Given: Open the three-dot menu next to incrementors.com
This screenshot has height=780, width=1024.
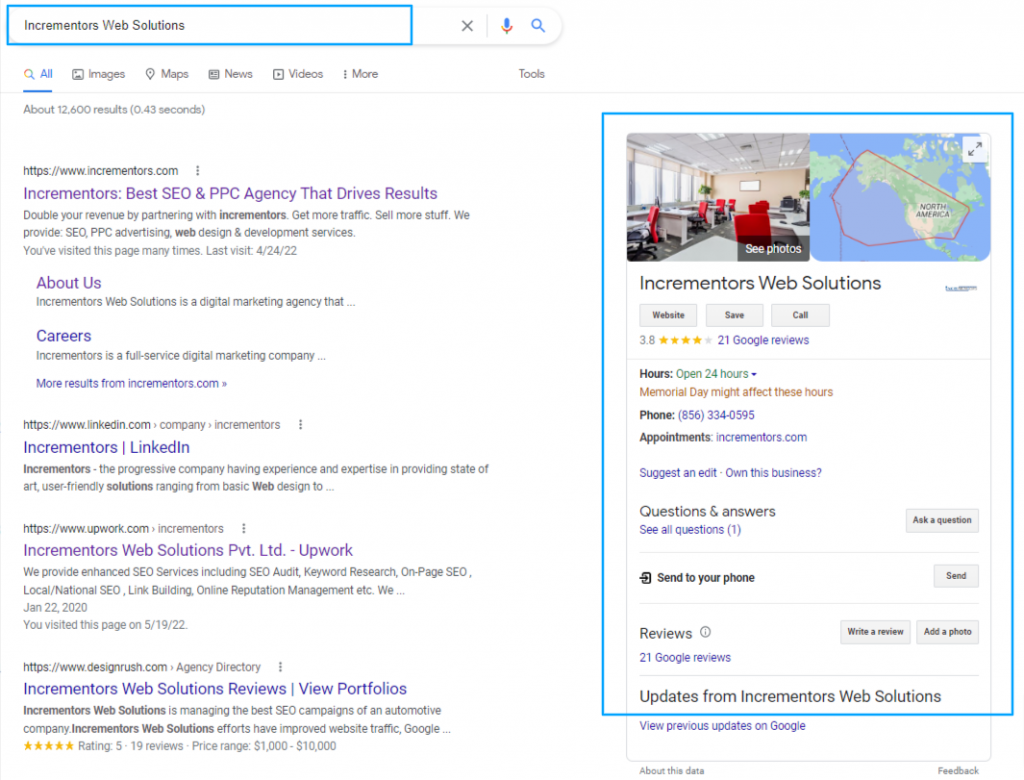Looking at the screenshot, I should click(x=197, y=170).
